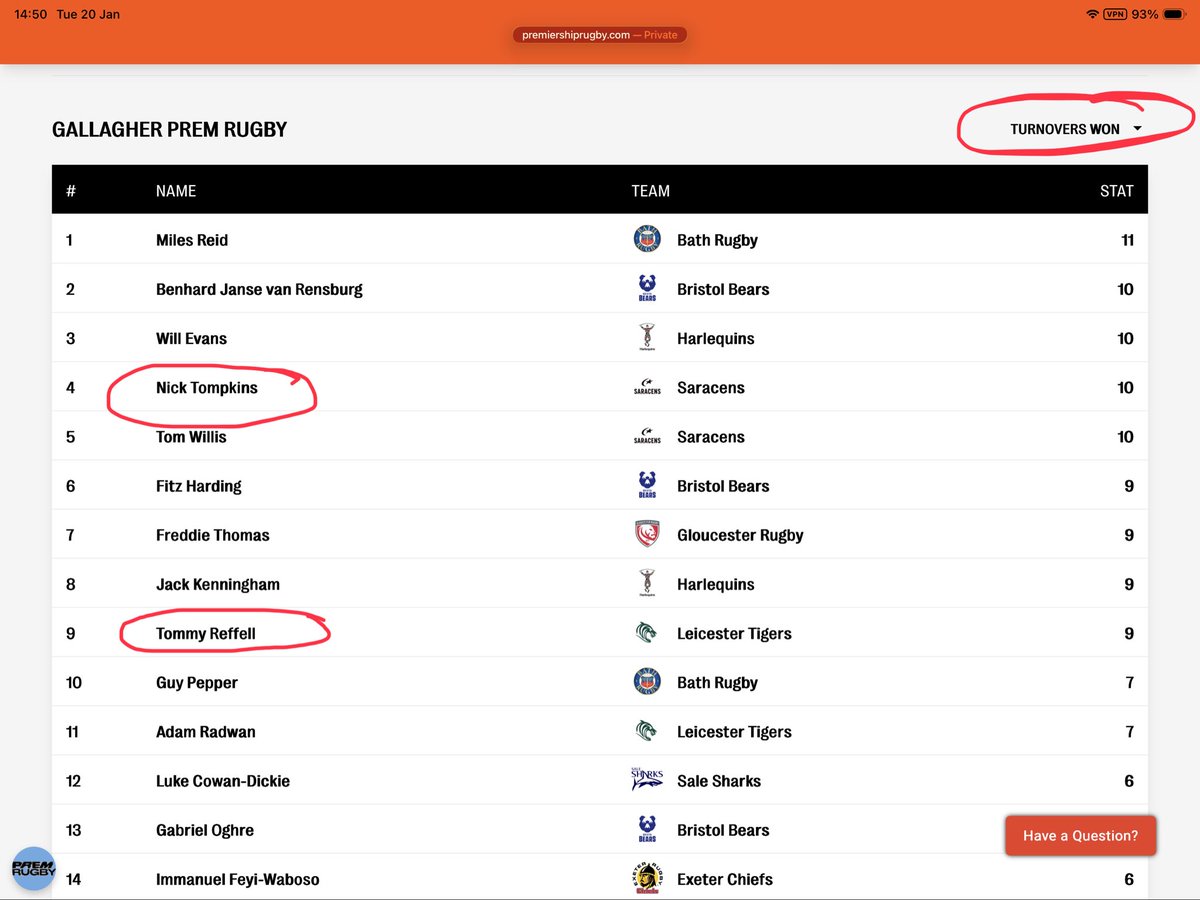This screenshot has width=1200, height=900.
Task: Click the Bath Rugby logo beside Guy Pepper
Action: click(x=647, y=682)
